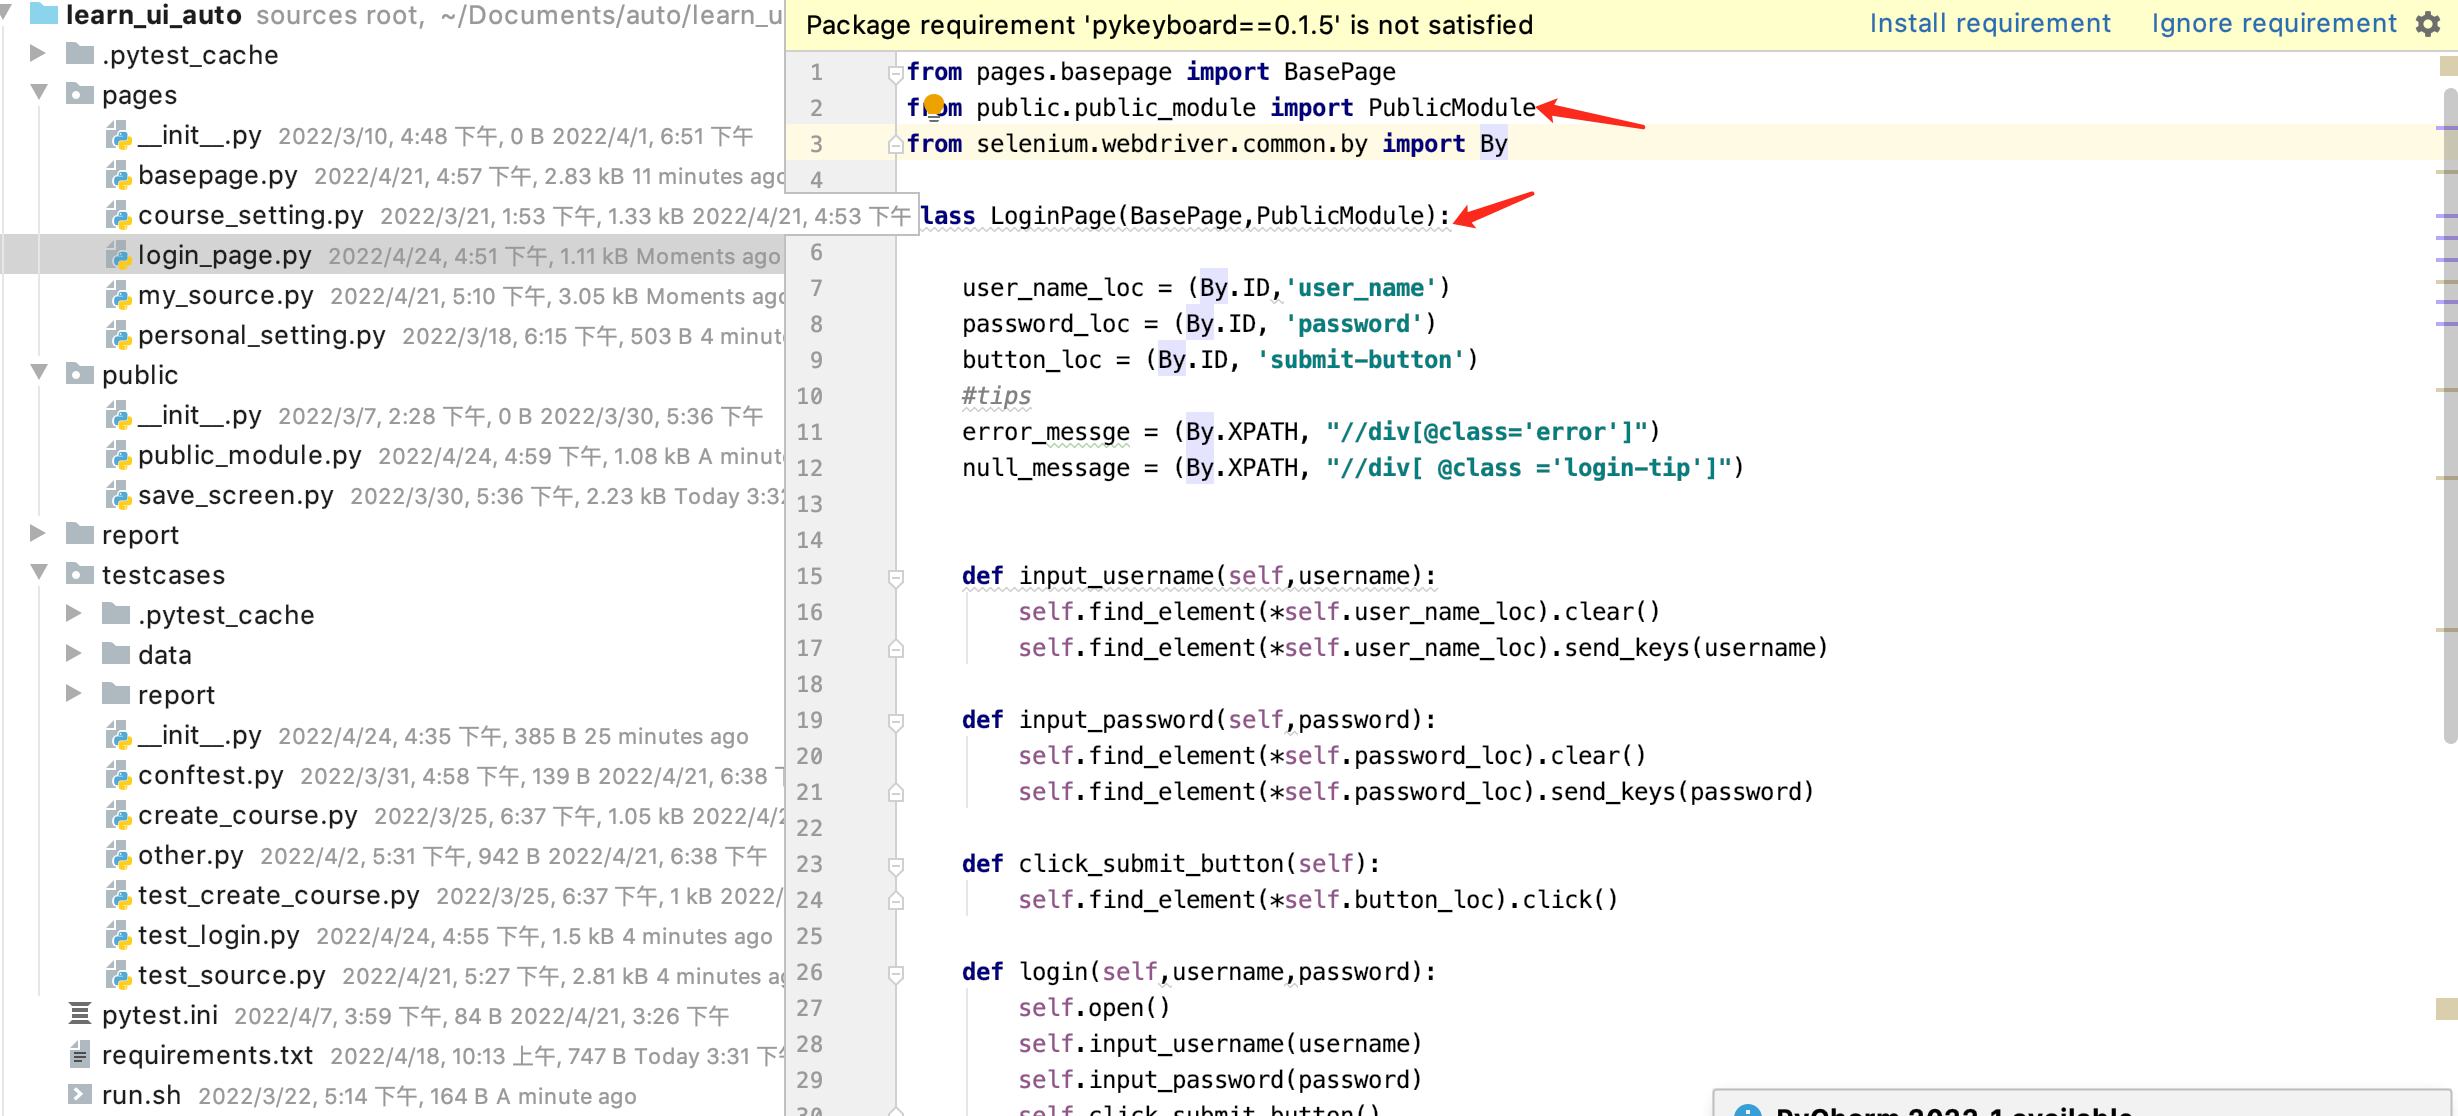The image size is (2458, 1116).
Task: Expand the testcases .pytest_cache folder
Action: pos(74,613)
